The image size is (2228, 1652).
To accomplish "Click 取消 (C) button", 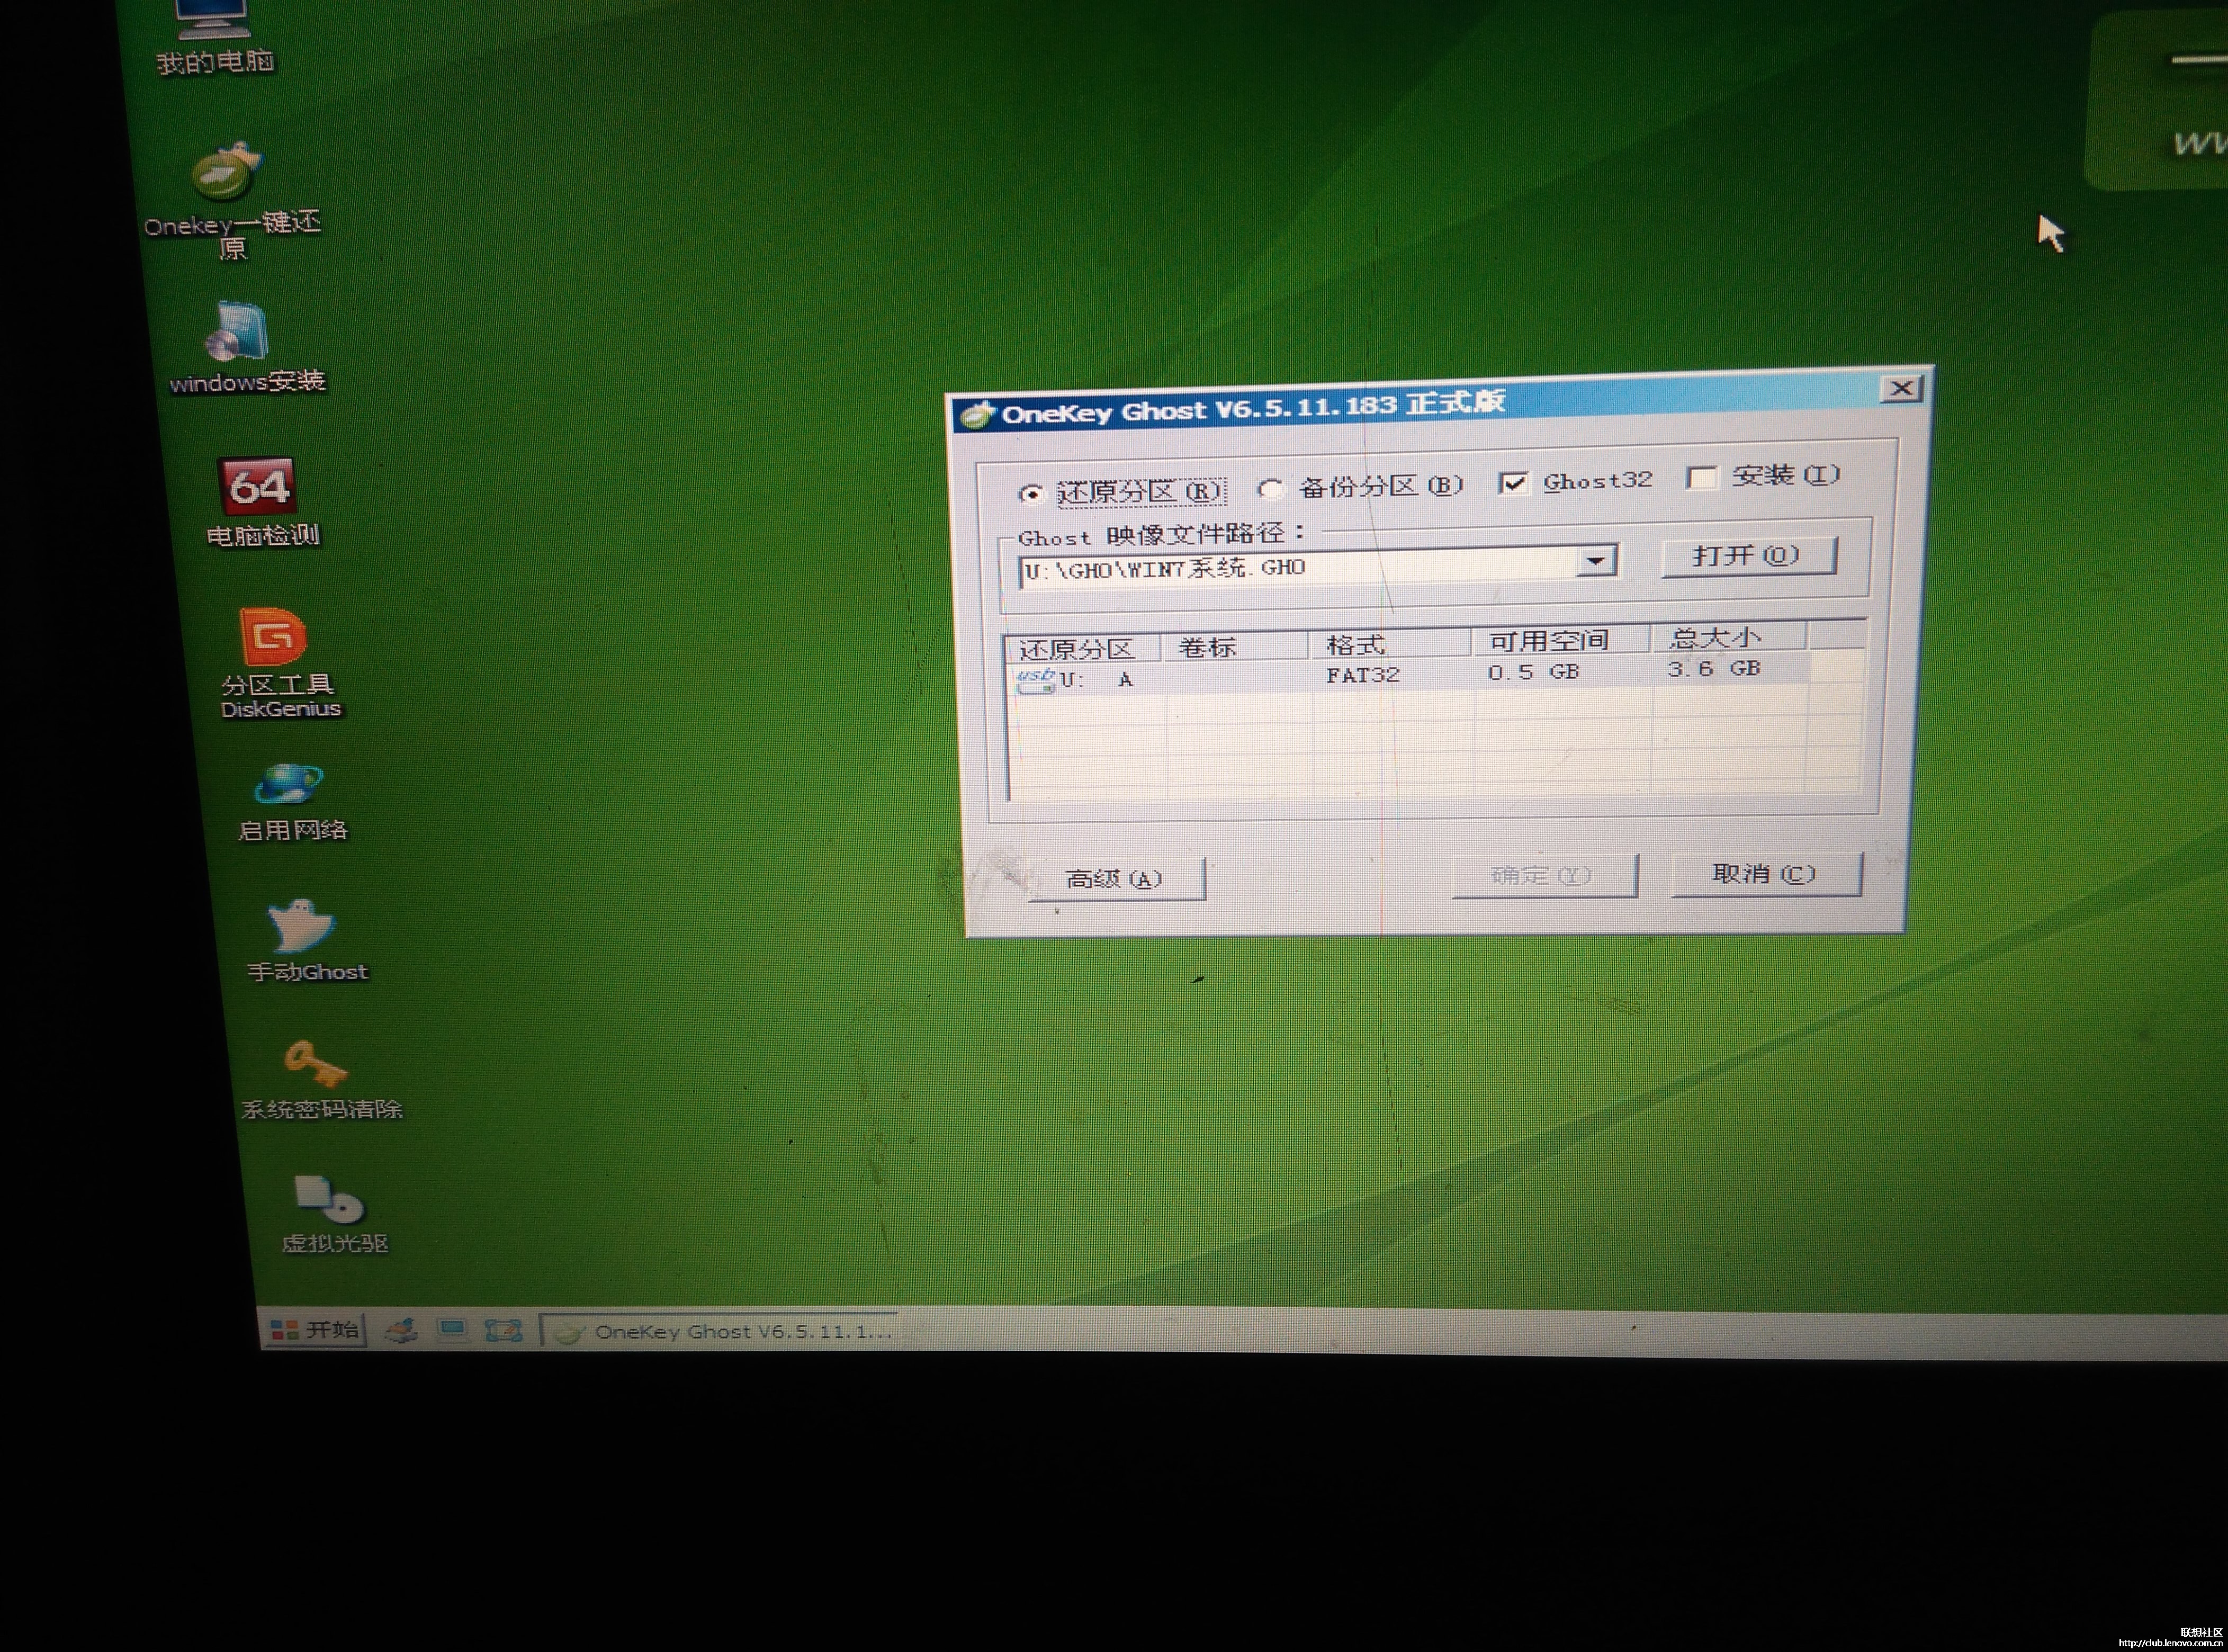I will click(1765, 874).
